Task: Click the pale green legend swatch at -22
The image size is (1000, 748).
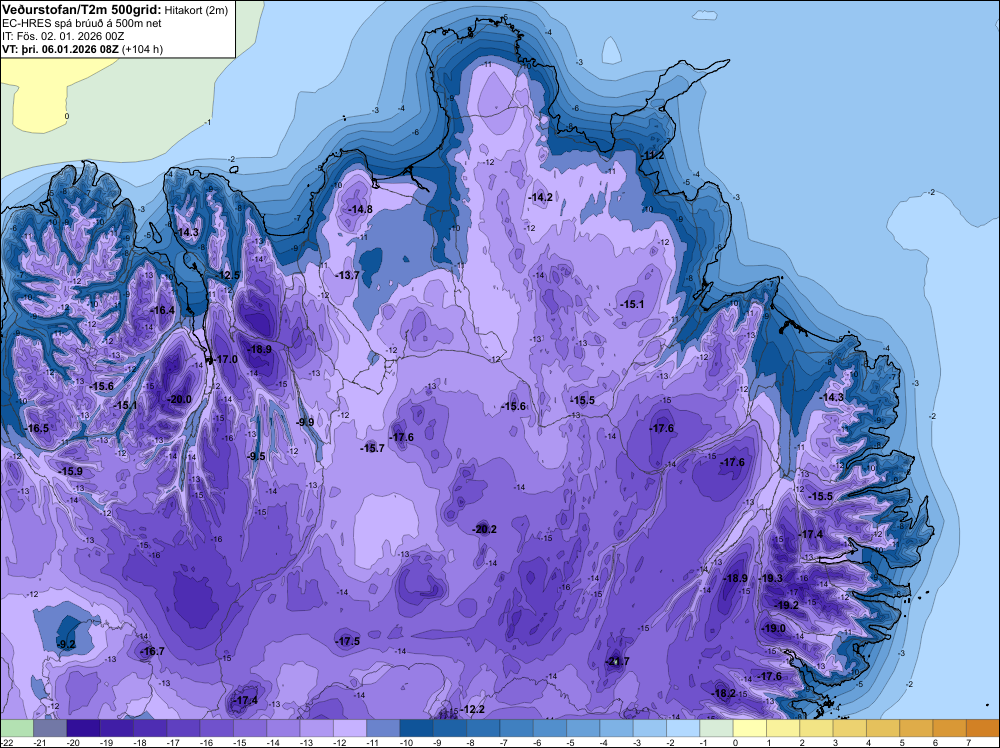Action: (x=17, y=728)
